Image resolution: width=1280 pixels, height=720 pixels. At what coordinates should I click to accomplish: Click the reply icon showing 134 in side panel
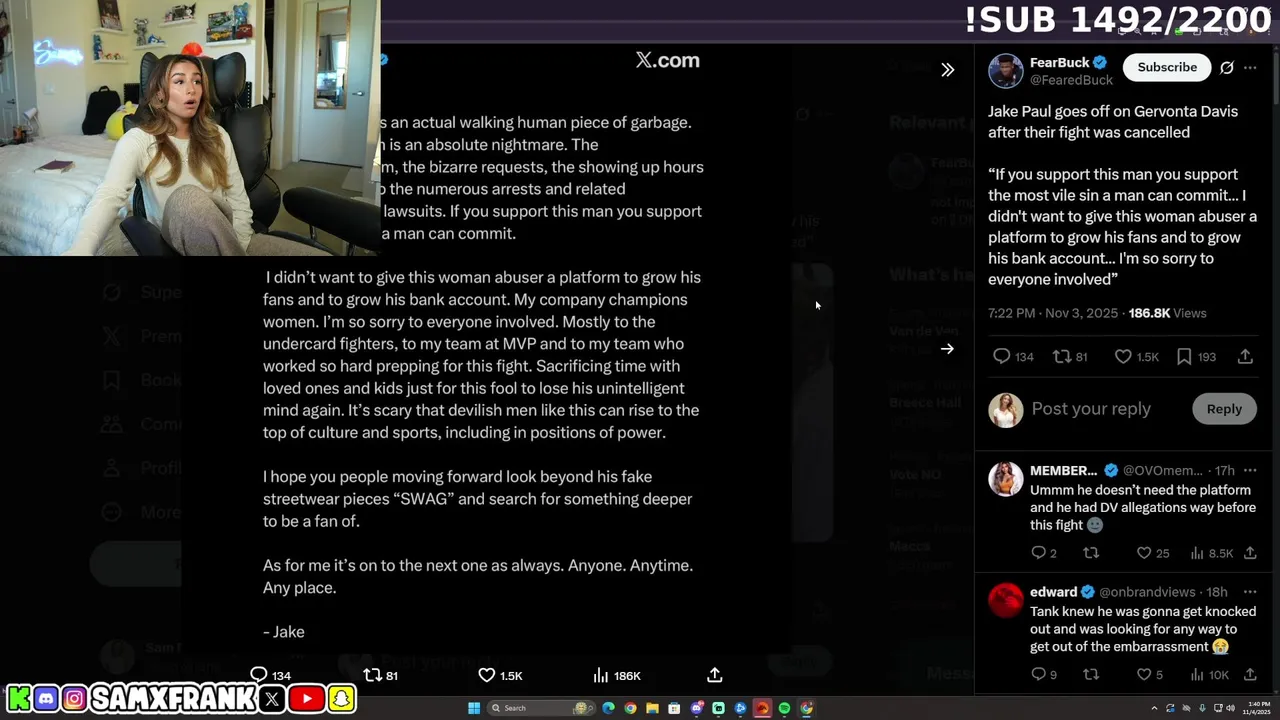(1002, 356)
